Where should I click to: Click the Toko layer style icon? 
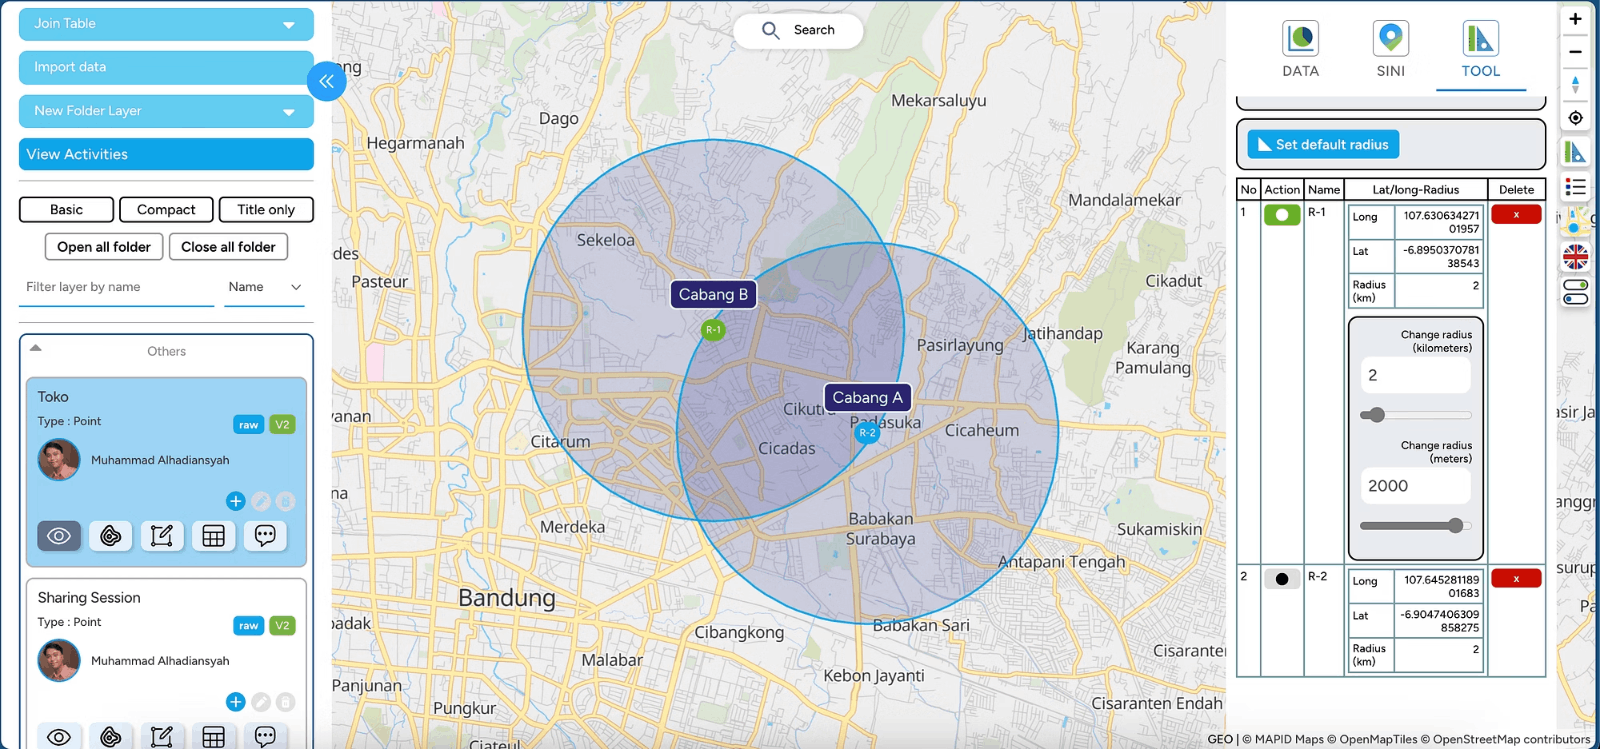[x=111, y=536]
